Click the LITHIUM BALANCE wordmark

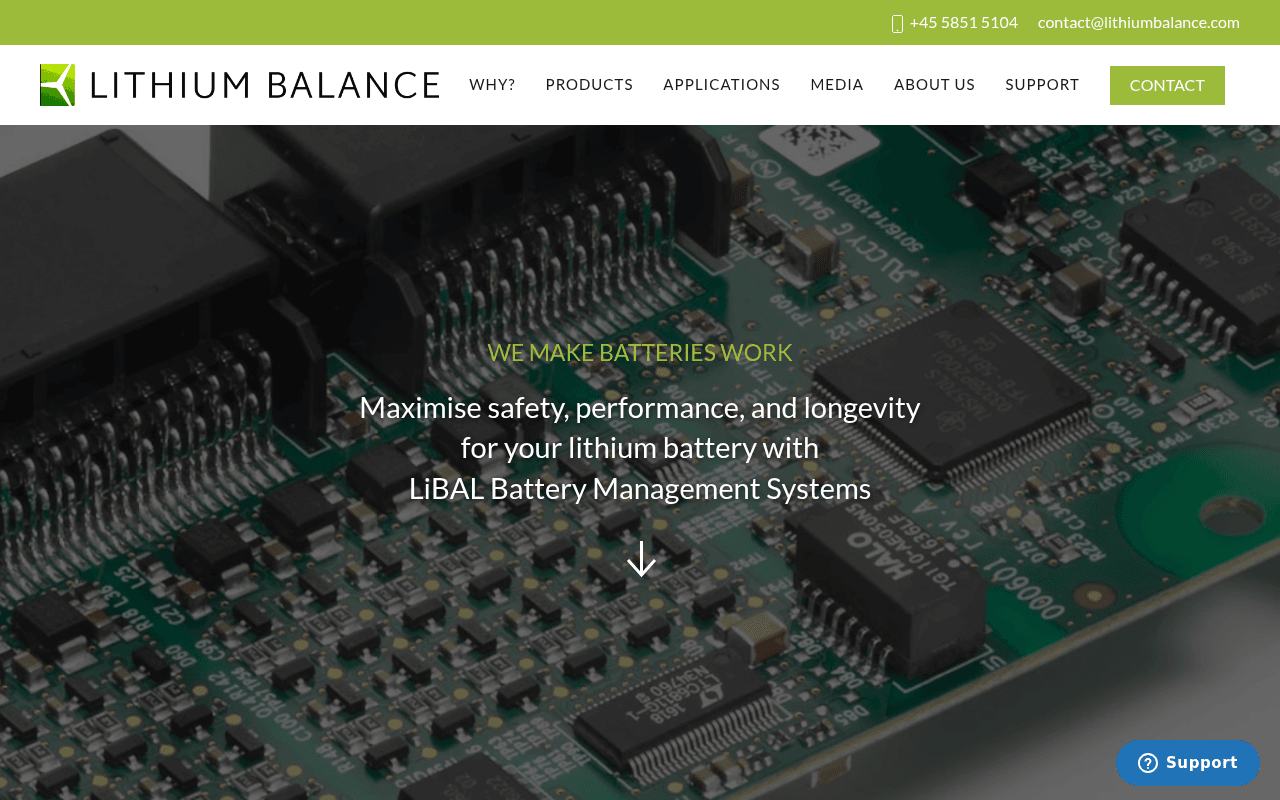click(265, 85)
